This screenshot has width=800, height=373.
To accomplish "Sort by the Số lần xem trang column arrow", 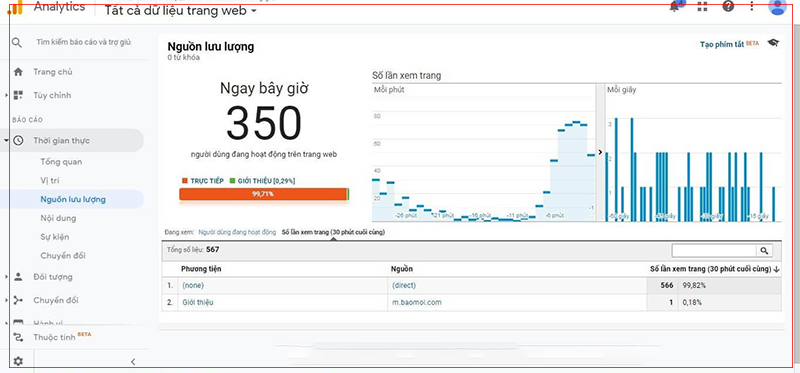I will [x=777, y=269].
